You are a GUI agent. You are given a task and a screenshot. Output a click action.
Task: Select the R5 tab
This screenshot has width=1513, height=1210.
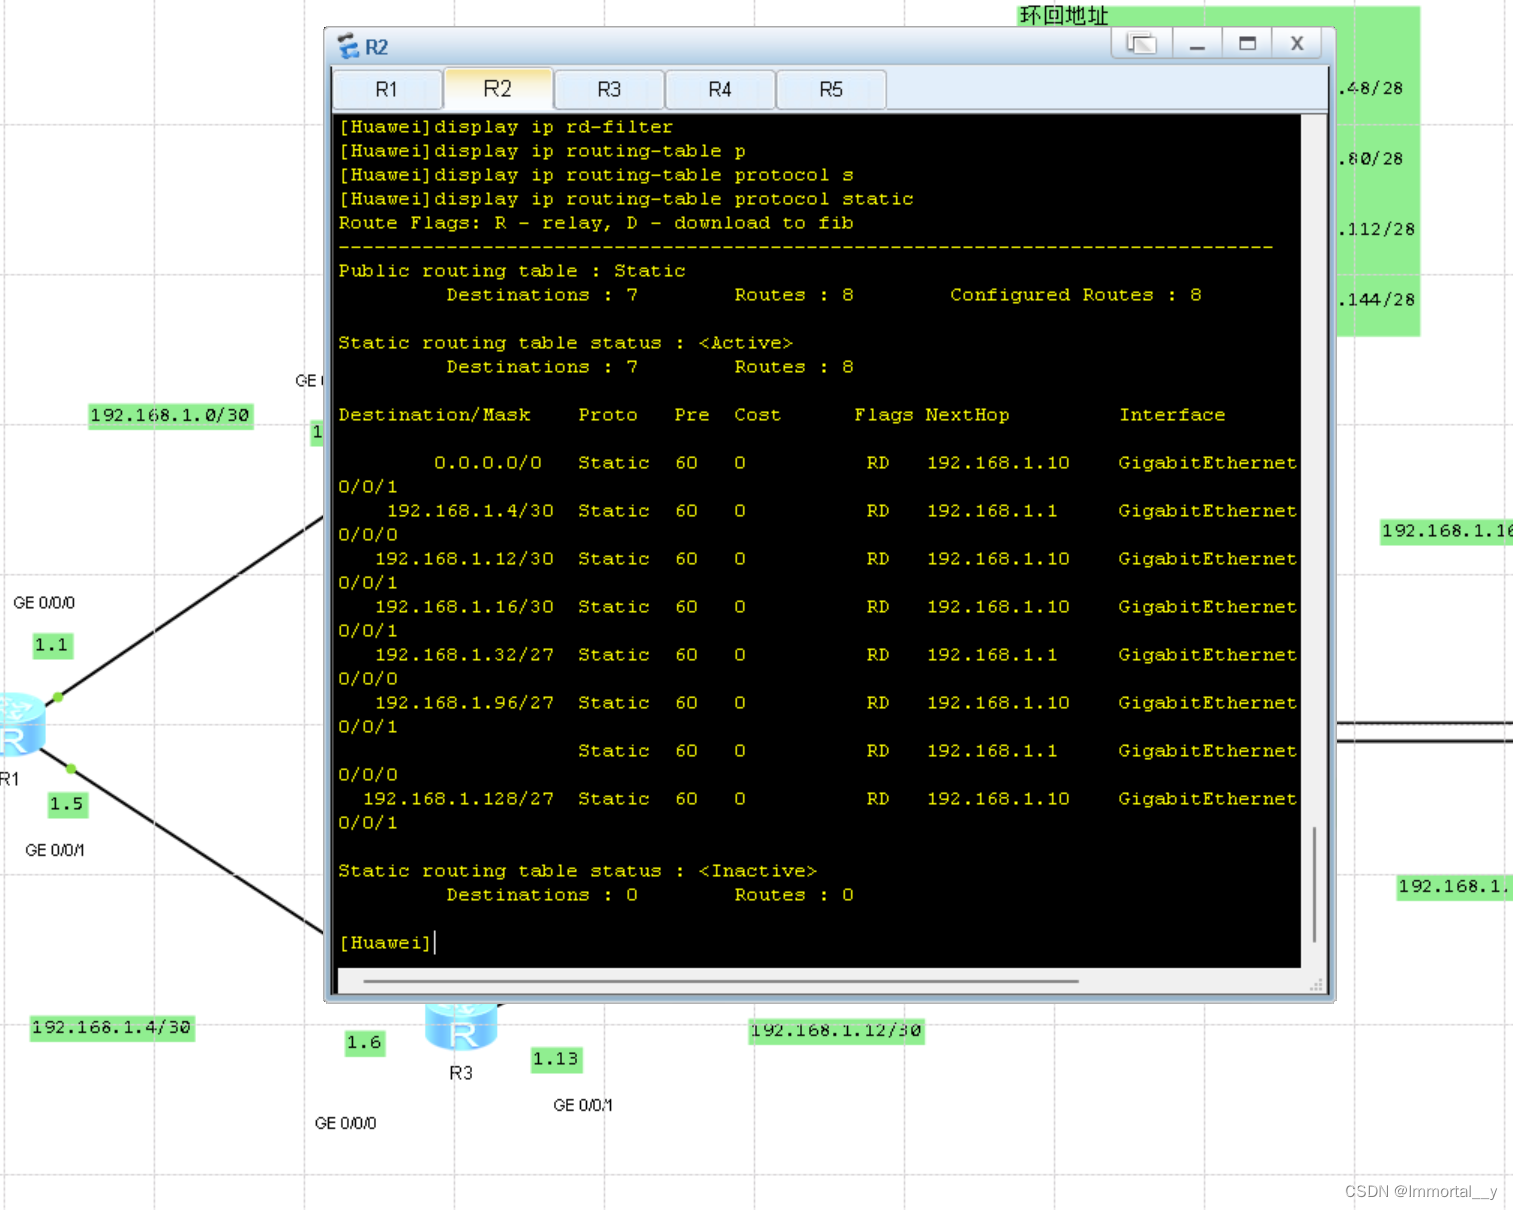(x=831, y=90)
